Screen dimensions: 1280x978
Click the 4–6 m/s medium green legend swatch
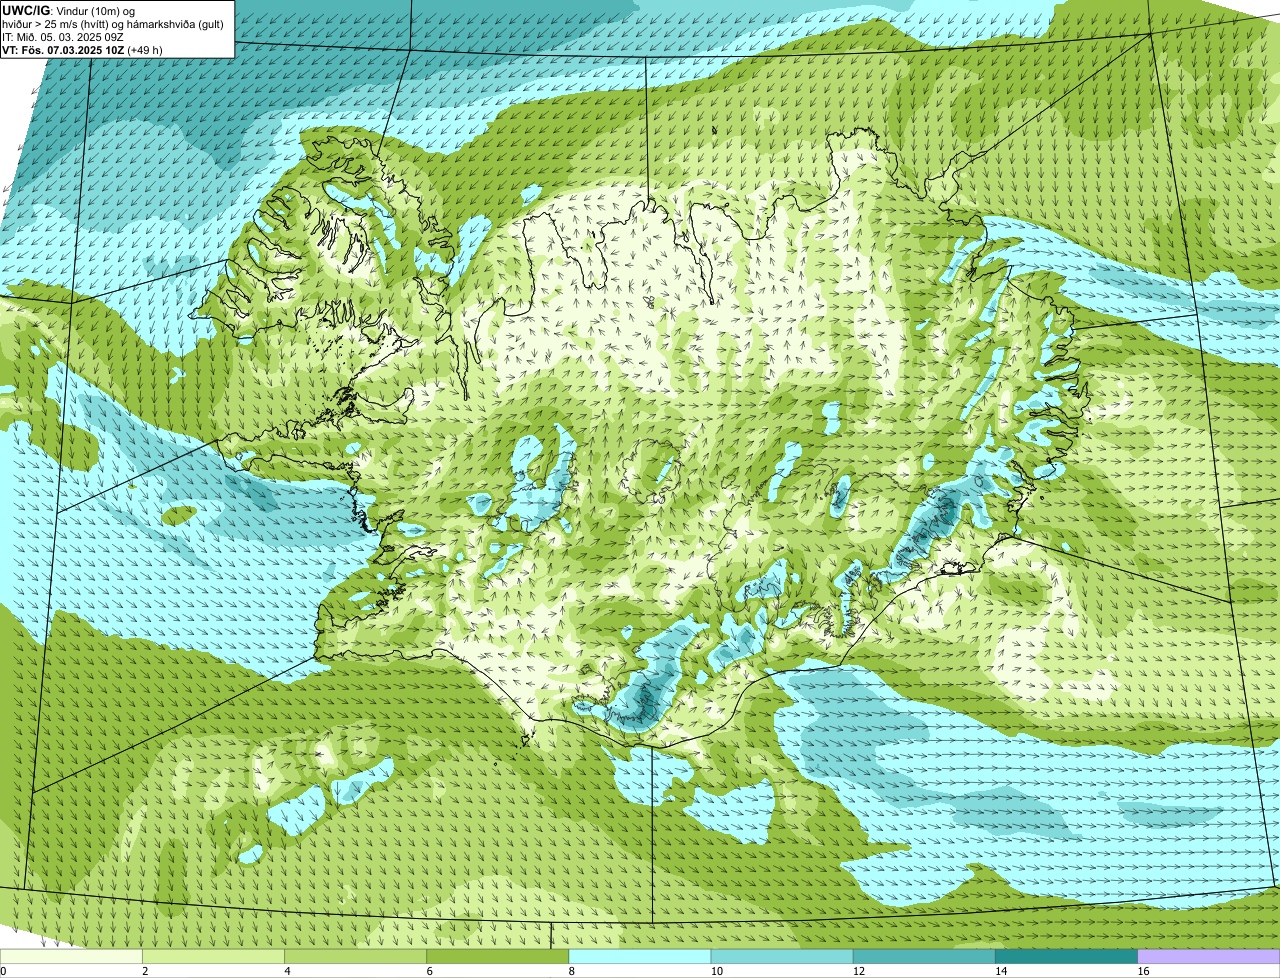[x=356, y=956]
